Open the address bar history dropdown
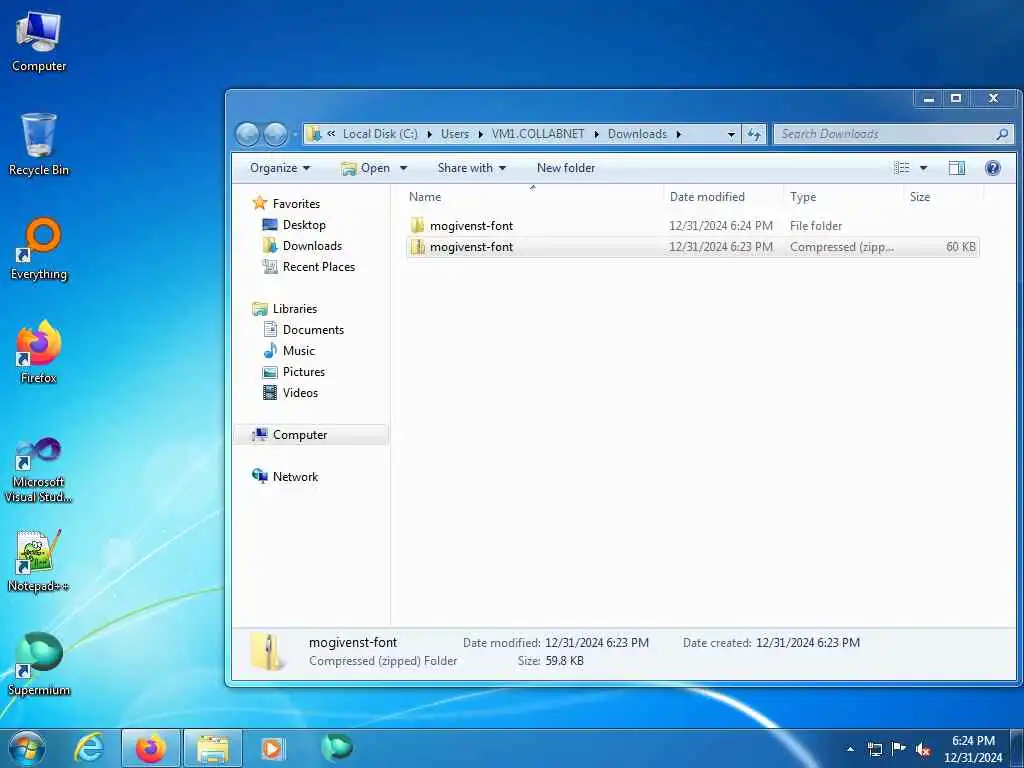1024x768 pixels. point(731,134)
